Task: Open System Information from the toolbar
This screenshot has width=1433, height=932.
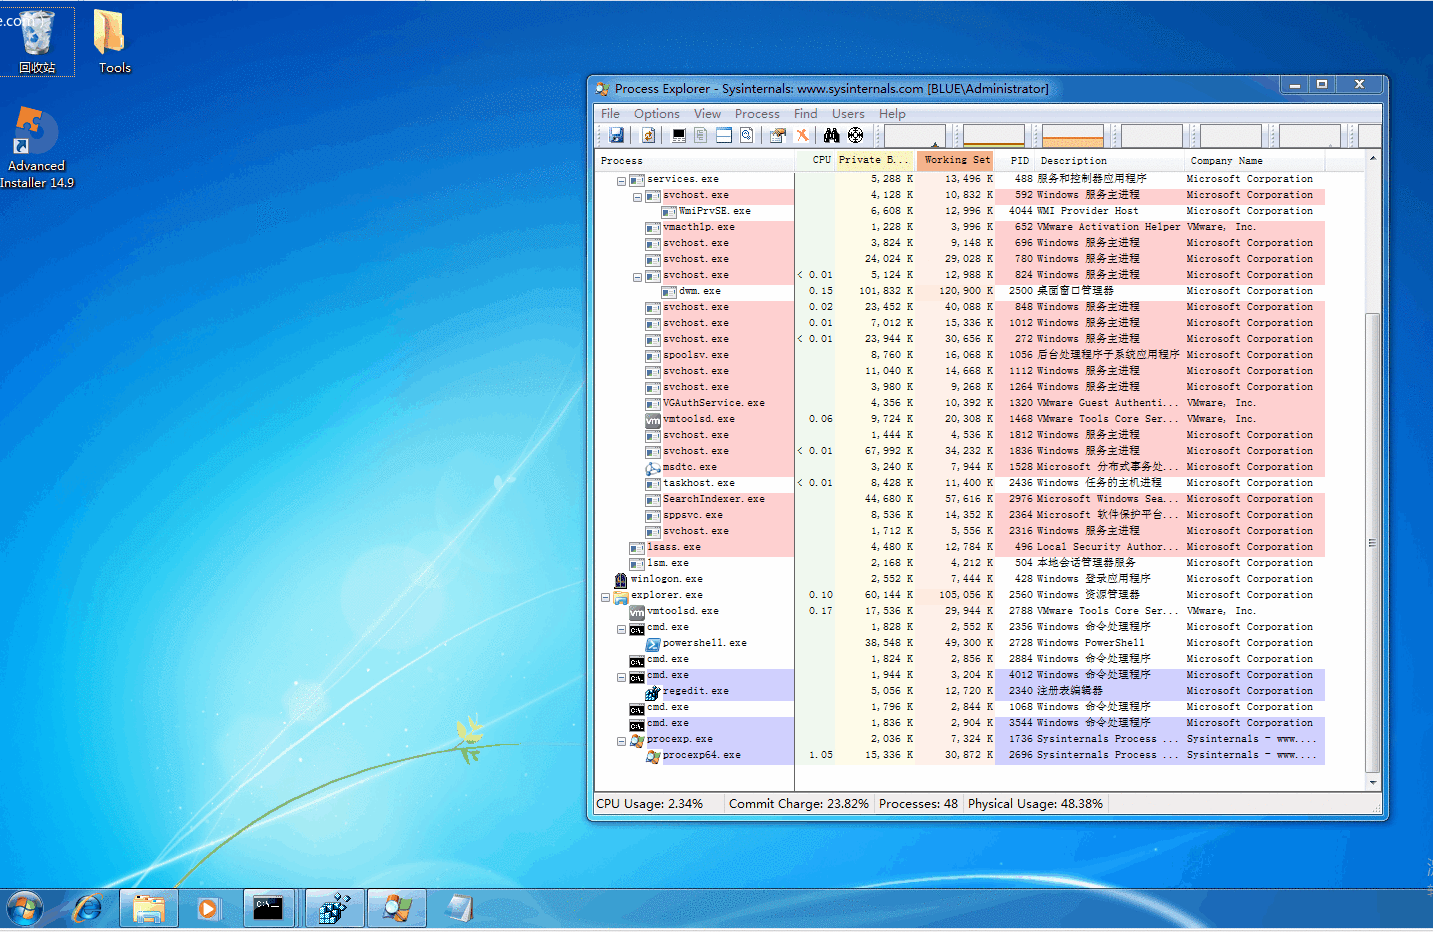Action: coord(679,135)
